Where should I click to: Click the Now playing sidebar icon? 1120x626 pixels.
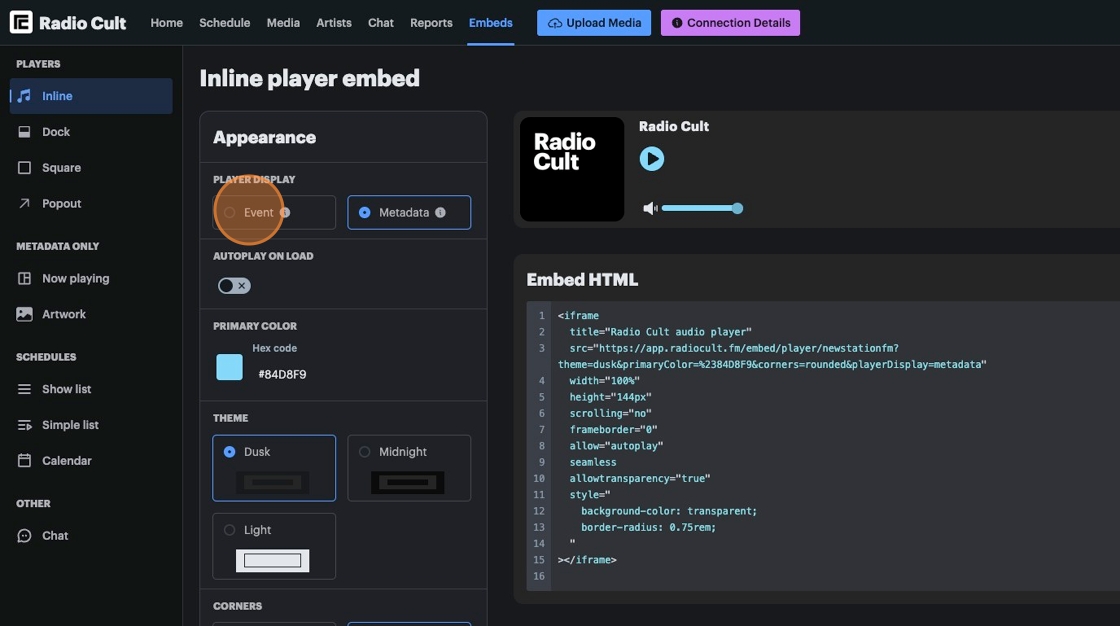[24, 278]
